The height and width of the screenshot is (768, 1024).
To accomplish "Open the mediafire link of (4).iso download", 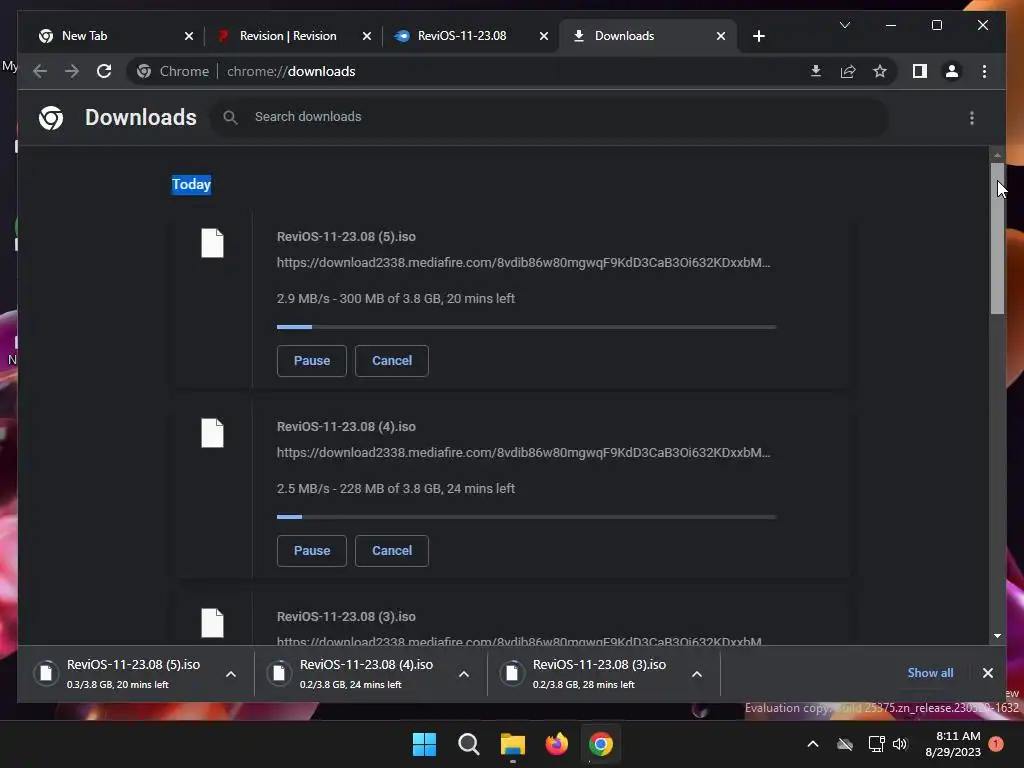I will 523,453.
